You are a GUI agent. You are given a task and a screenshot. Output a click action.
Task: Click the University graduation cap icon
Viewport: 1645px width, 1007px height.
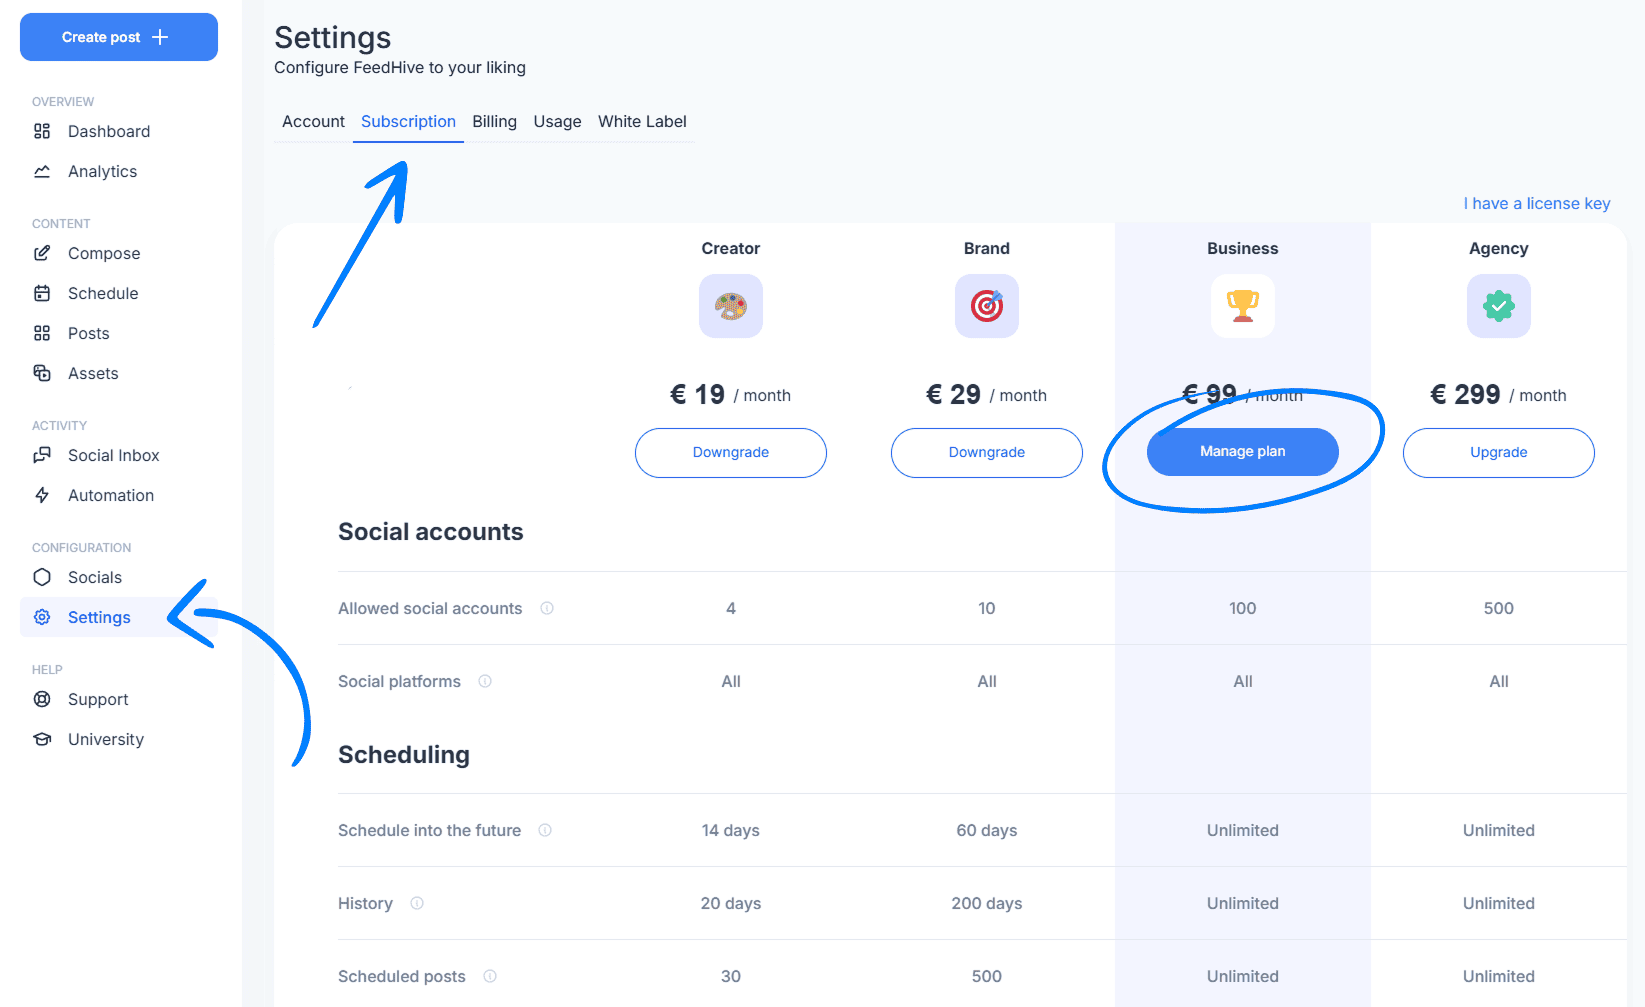tap(42, 739)
